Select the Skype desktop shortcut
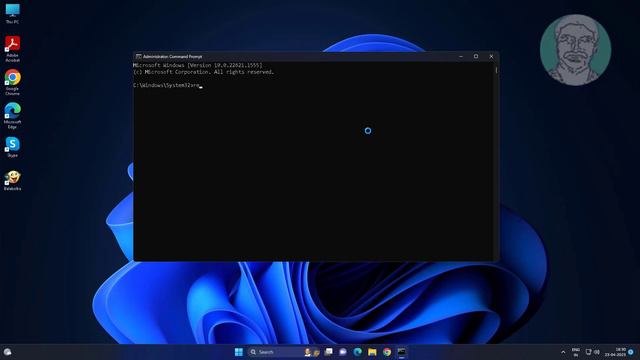This screenshot has width=640, height=360. (12, 147)
